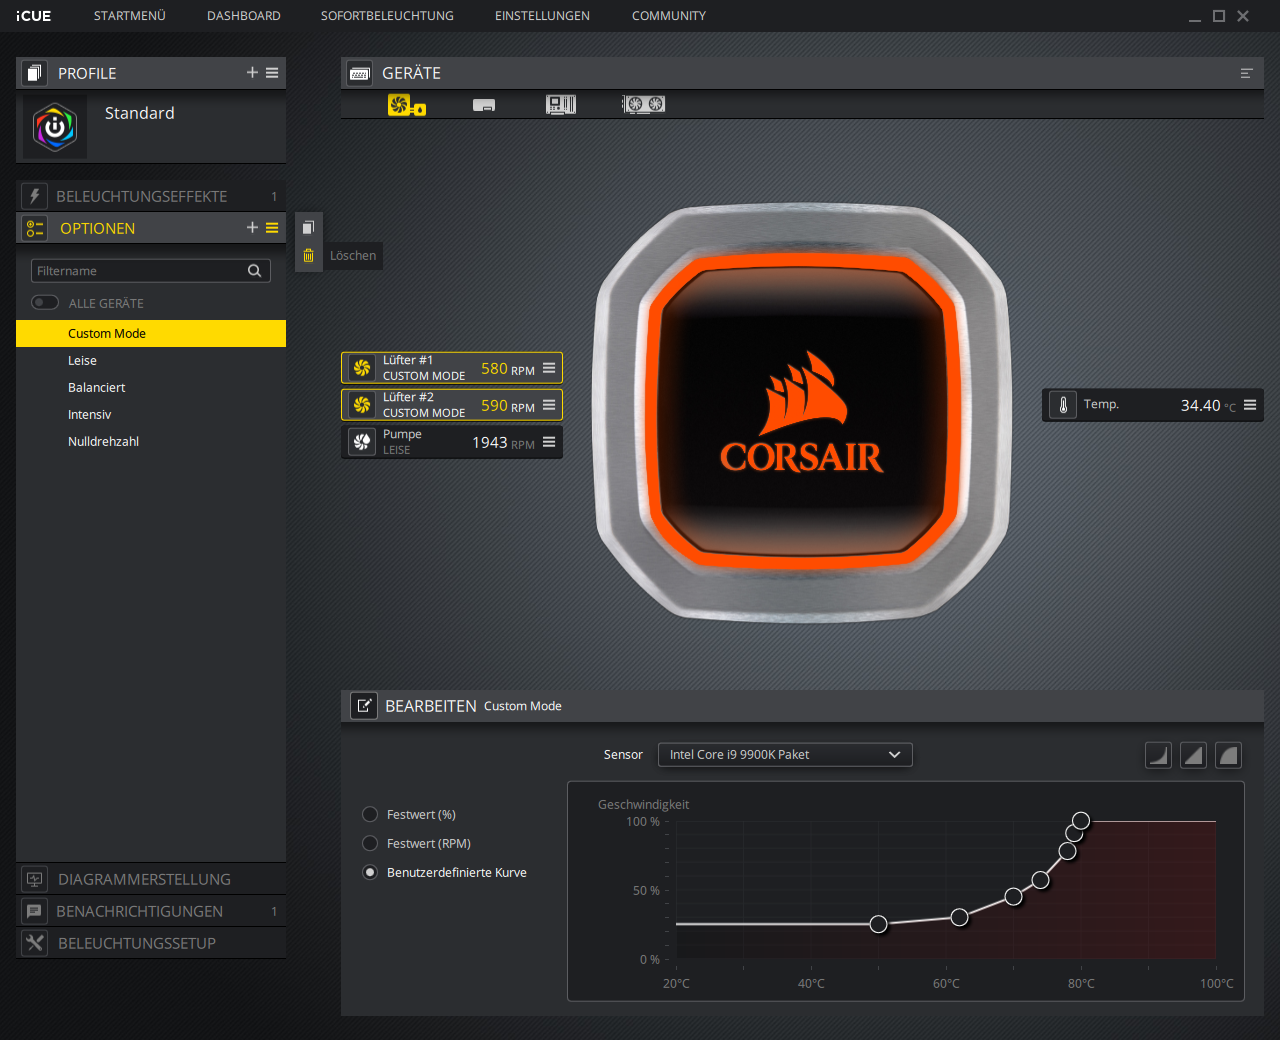Select the motherboard device icon
Image resolution: width=1280 pixels, height=1040 pixels.
click(x=561, y=104)
